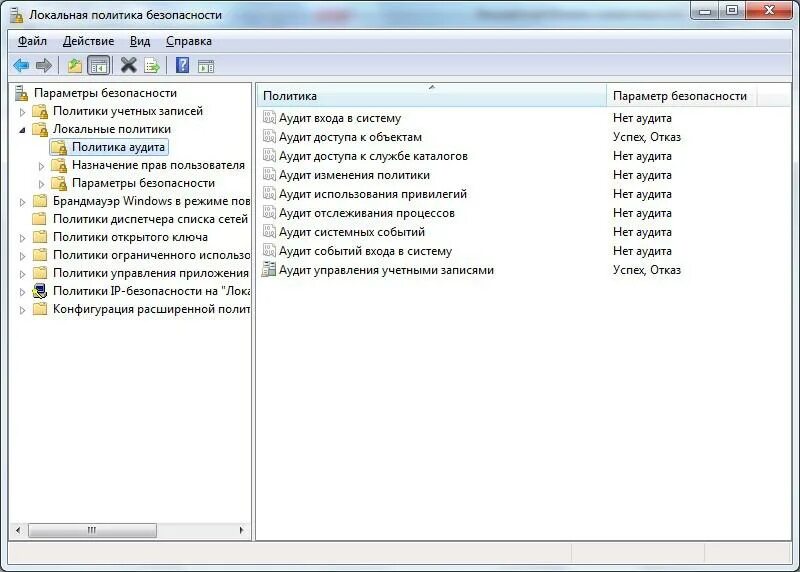800x572 pixels.
Task: Select Аудит управления учетными записями row
Action: [386, 270]
